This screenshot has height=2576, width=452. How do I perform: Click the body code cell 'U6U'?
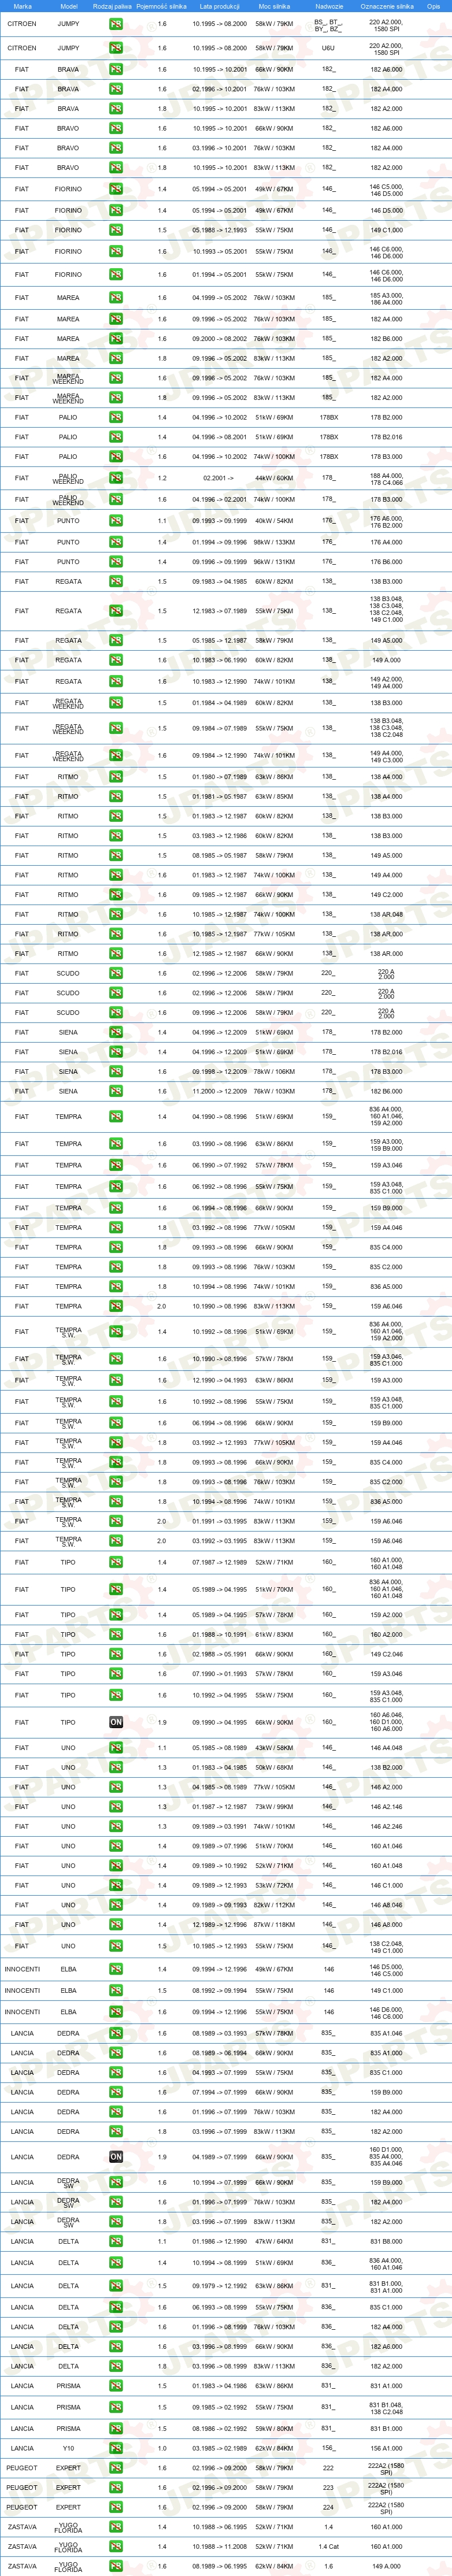point(328,48)
